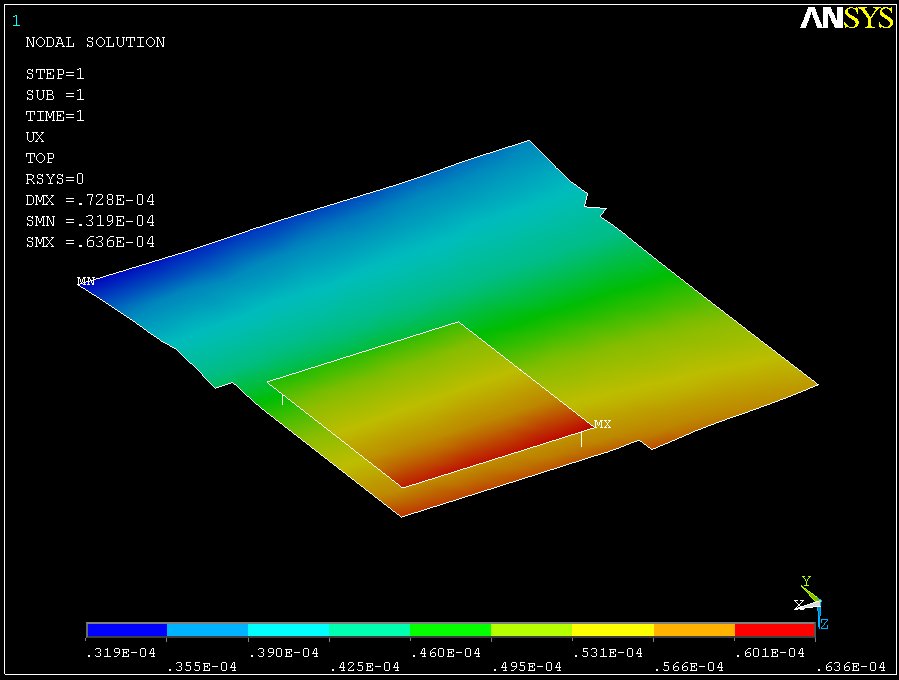Click the SMX =.636E-04 value
Screen dimensions: 899x680
pos(90,242)
